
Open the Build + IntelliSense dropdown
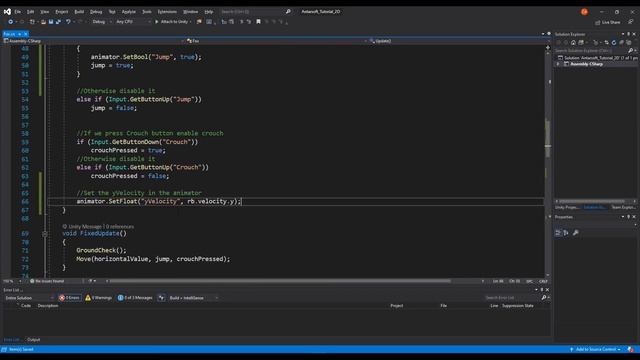[193, 298]
